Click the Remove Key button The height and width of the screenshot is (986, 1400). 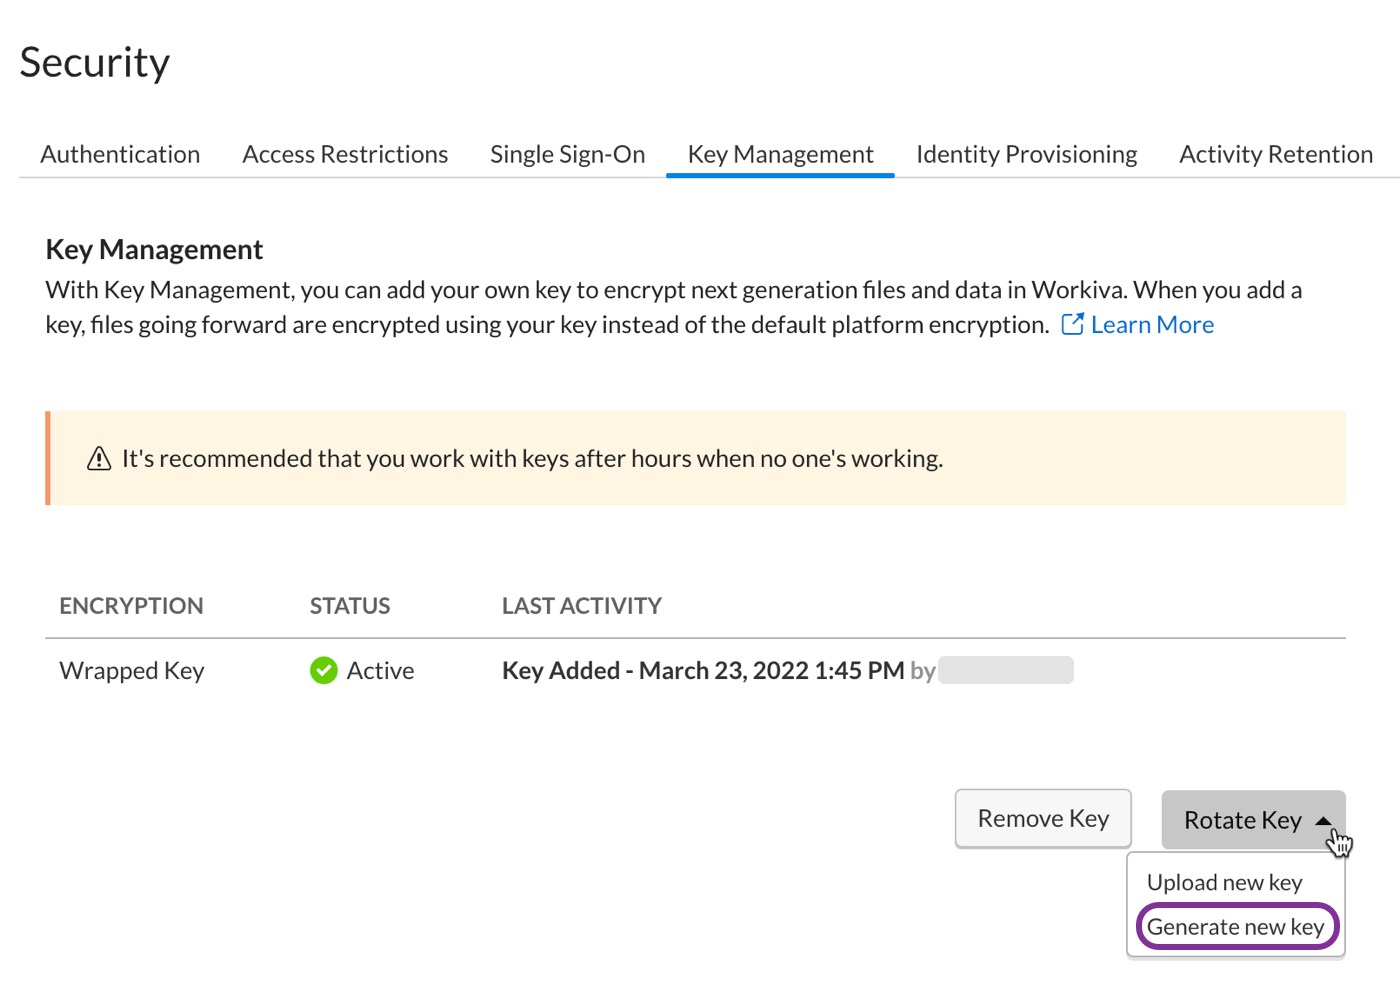coord(1043,818)
